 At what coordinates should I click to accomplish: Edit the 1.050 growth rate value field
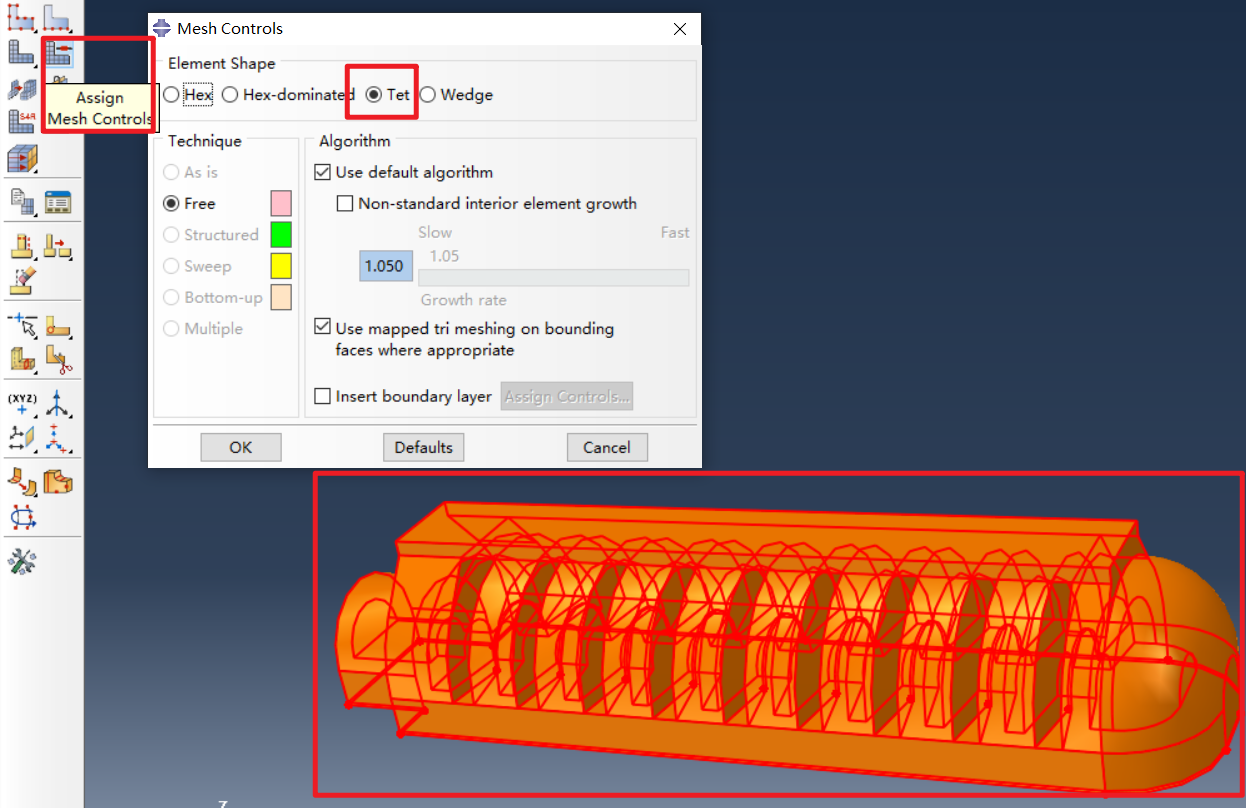386,265
